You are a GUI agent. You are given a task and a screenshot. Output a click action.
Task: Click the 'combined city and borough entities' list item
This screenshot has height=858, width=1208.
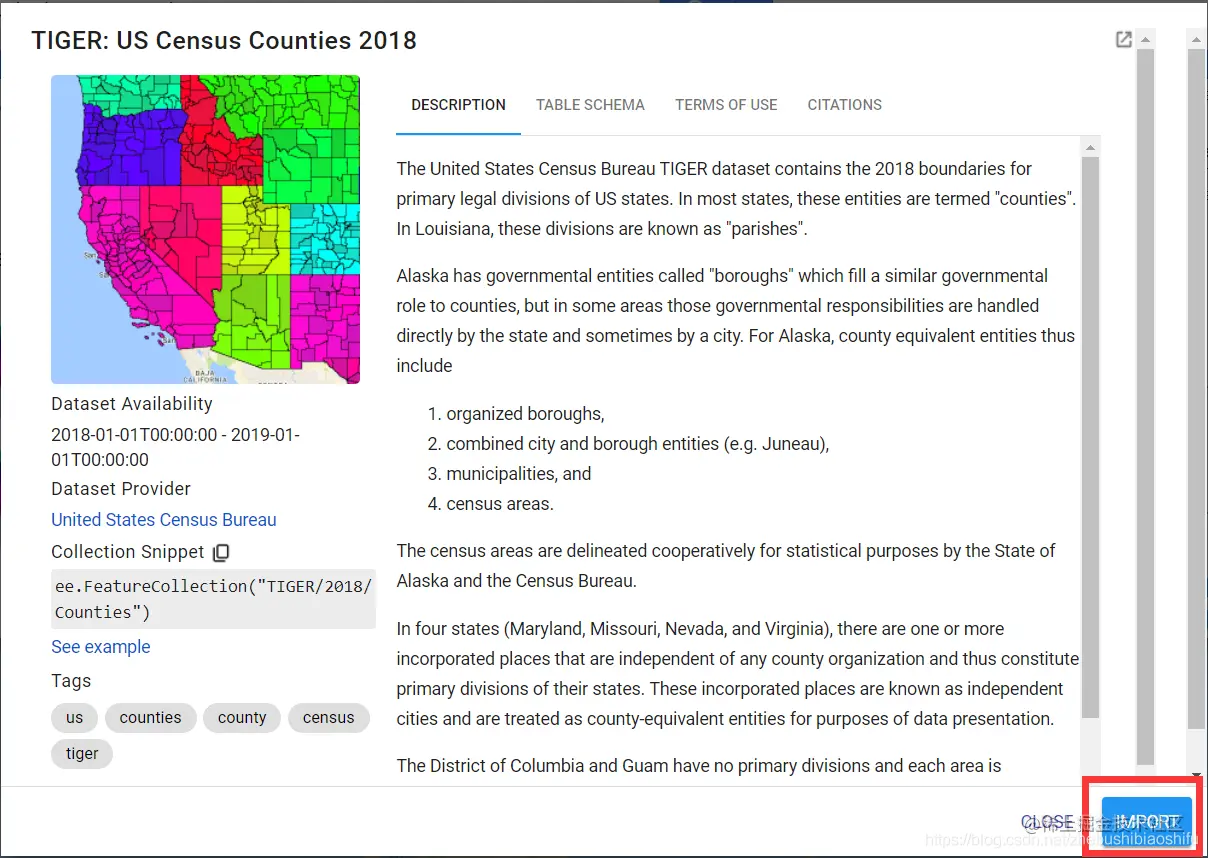pos(638,444)
